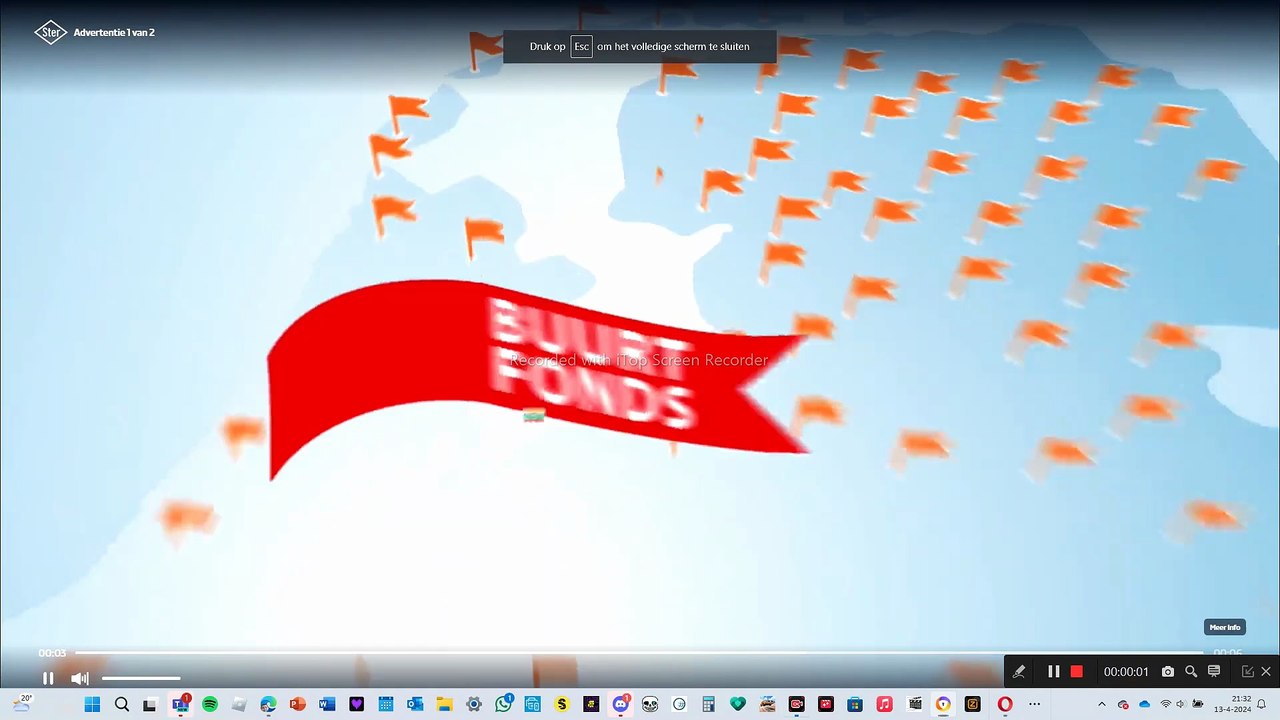Open Apple Music from taskbar

(884, 704)
